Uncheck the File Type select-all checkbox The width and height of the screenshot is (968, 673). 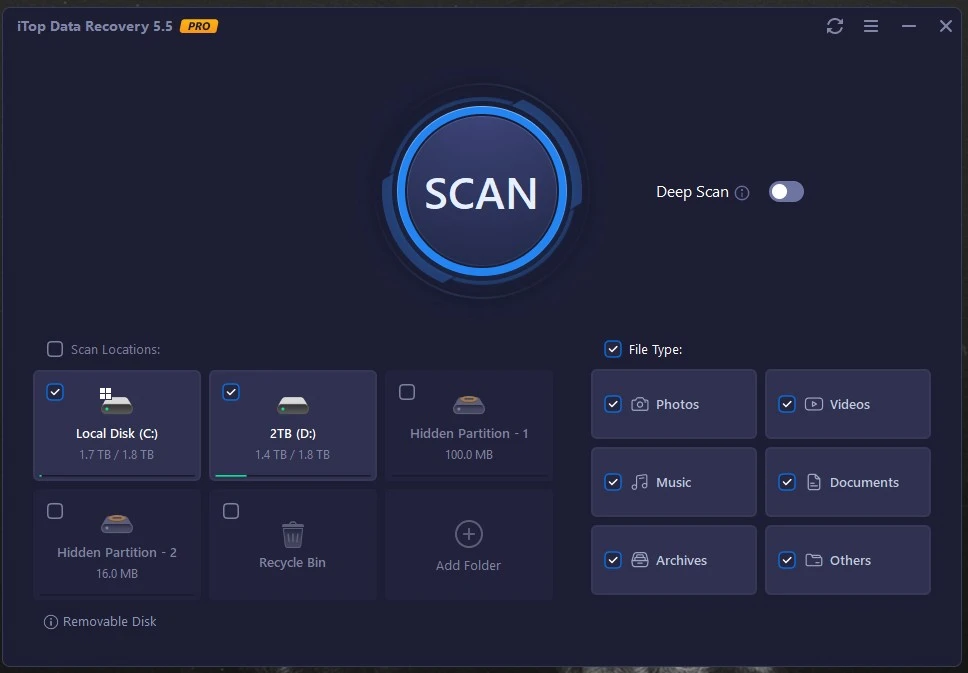tap(613, 349)
